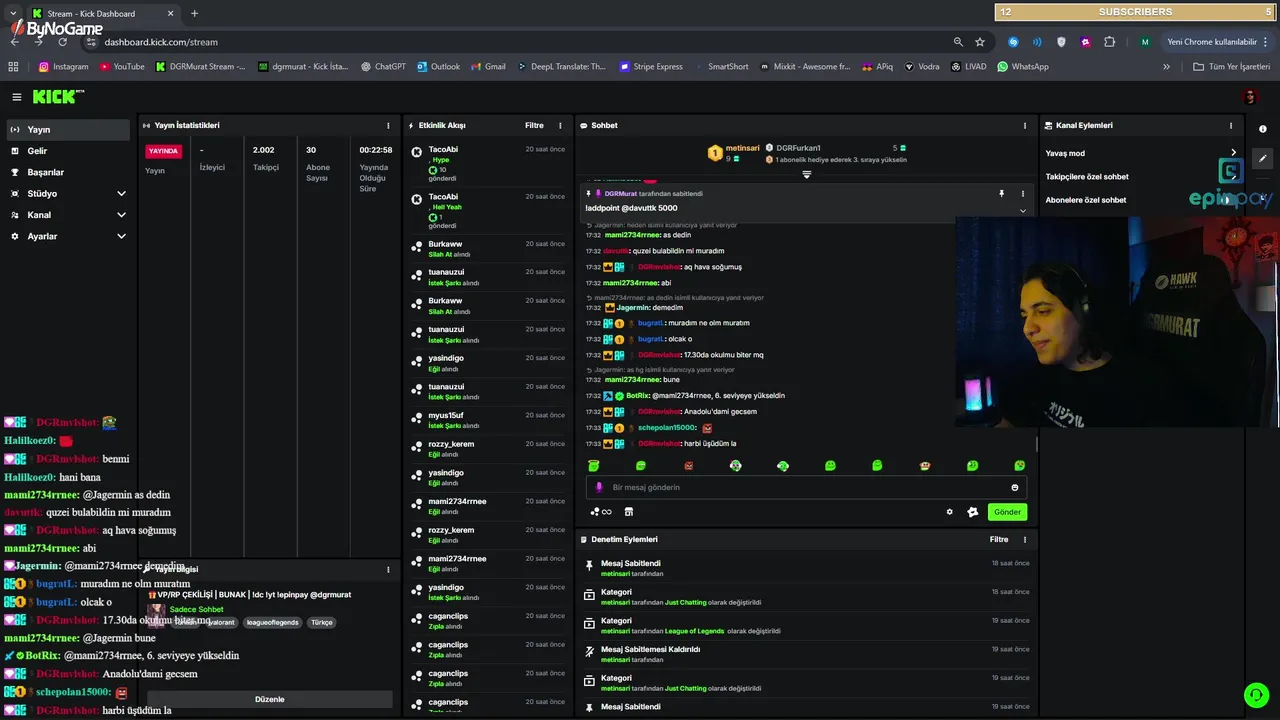
Task: Click Takipçilere özel sohbet option
Action: [x=1087, y=177]
